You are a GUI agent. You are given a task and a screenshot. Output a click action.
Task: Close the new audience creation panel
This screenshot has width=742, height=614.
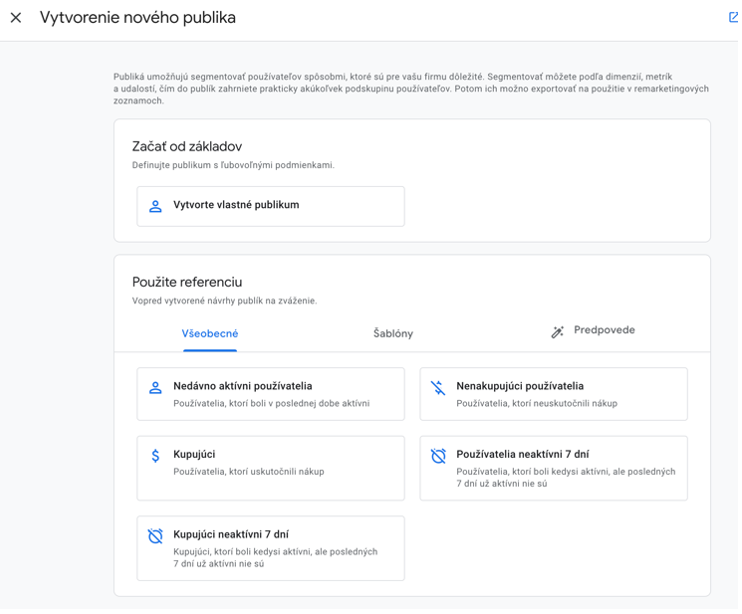coord(16,18)
